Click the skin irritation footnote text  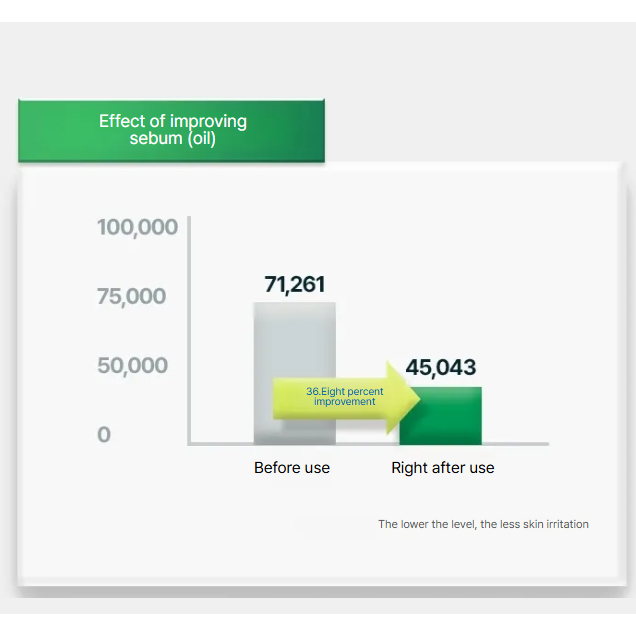pyautogui.click(x=483, y=524)
